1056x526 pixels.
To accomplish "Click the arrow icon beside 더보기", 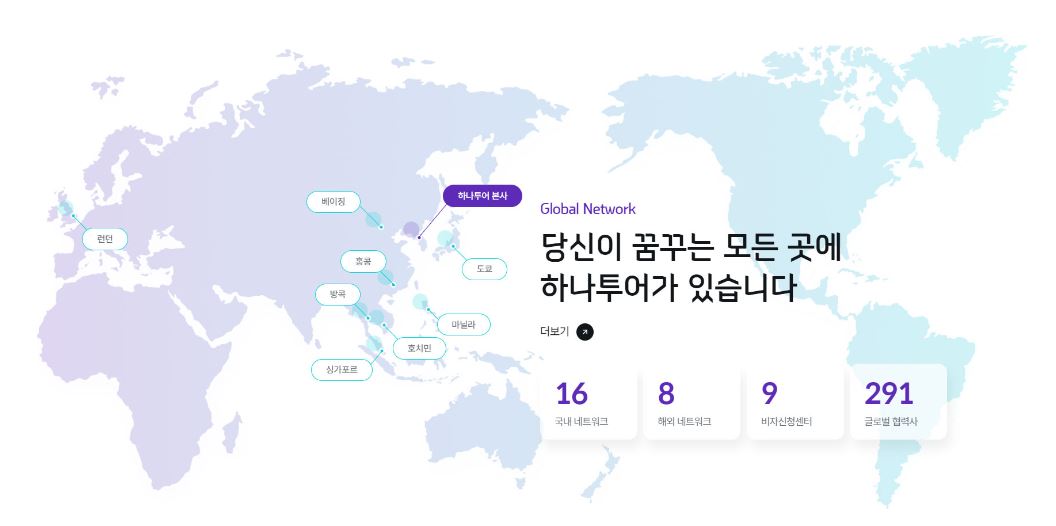I will click(585, 332).
